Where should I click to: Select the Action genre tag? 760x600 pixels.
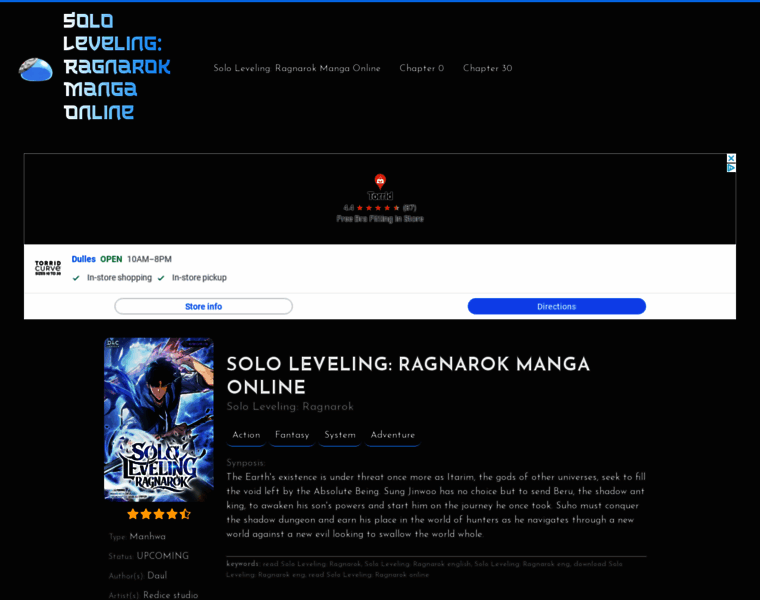(x=246, y=435)
